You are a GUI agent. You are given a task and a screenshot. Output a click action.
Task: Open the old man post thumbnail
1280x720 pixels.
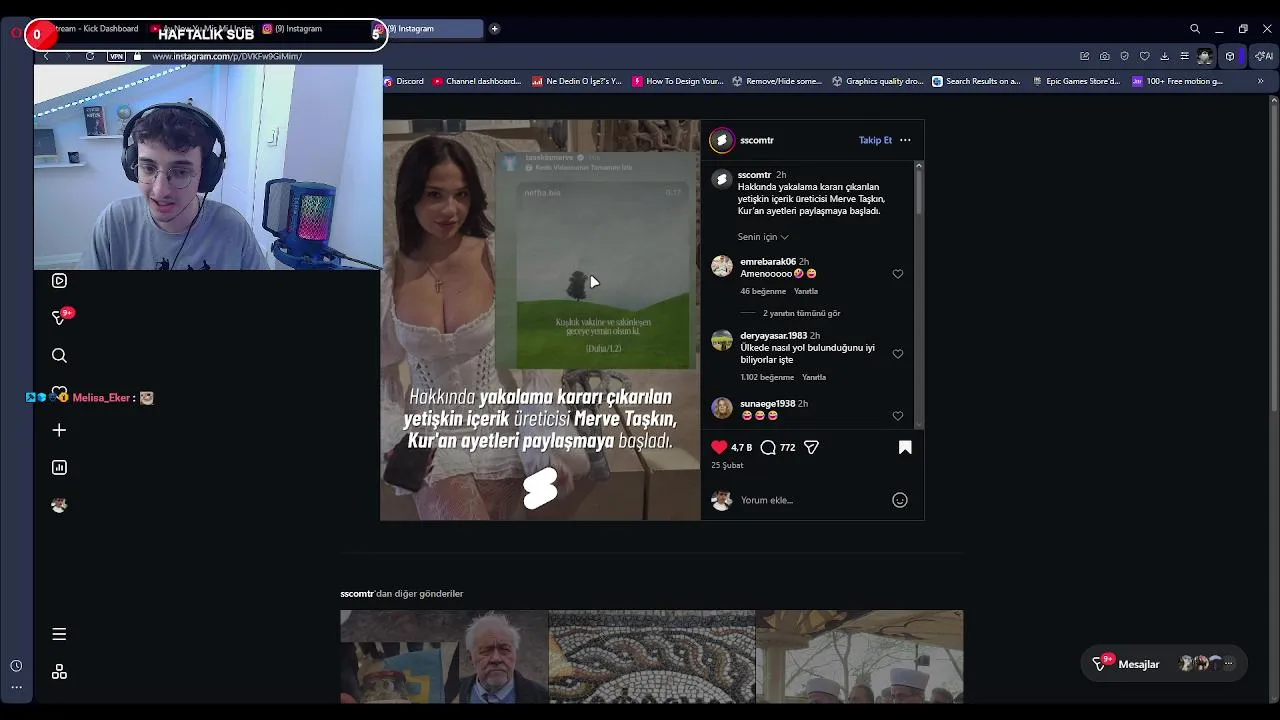click(x=444, y=657)
